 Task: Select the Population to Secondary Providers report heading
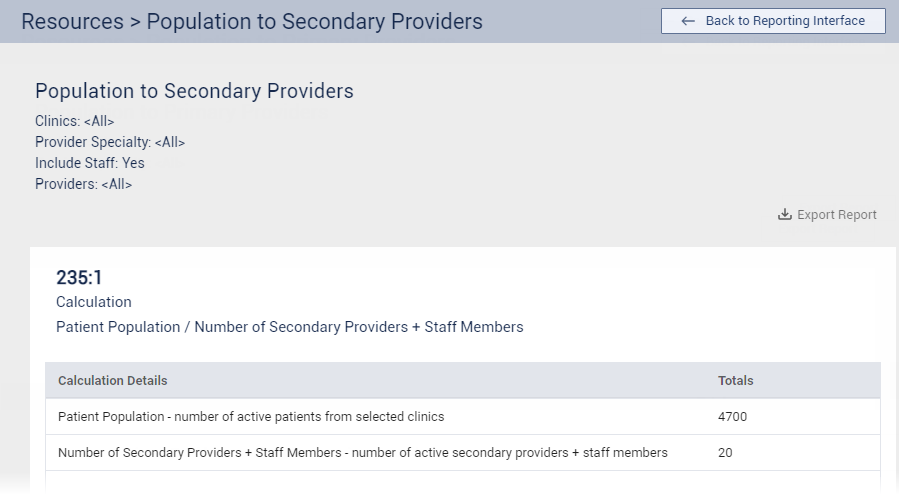tap(194, 91)
